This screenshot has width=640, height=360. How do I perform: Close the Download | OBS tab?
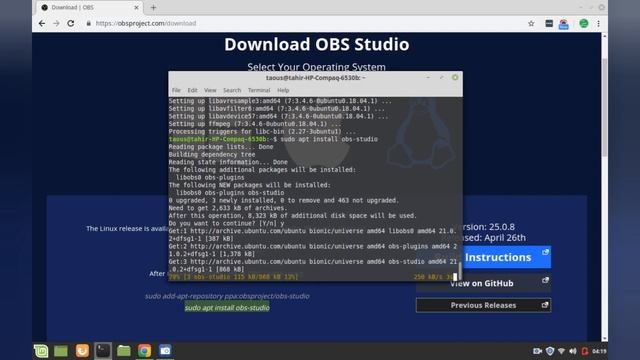(x=136, y=7)
